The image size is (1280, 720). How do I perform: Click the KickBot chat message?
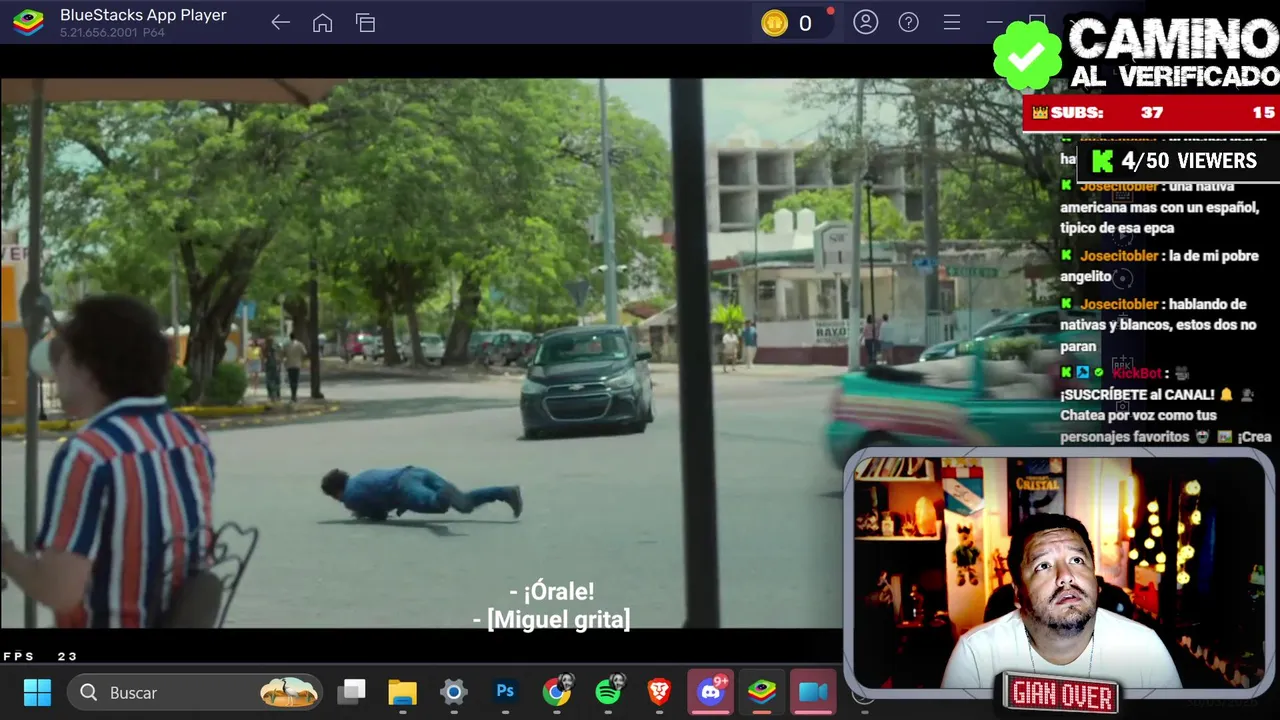pos(1165,405)
